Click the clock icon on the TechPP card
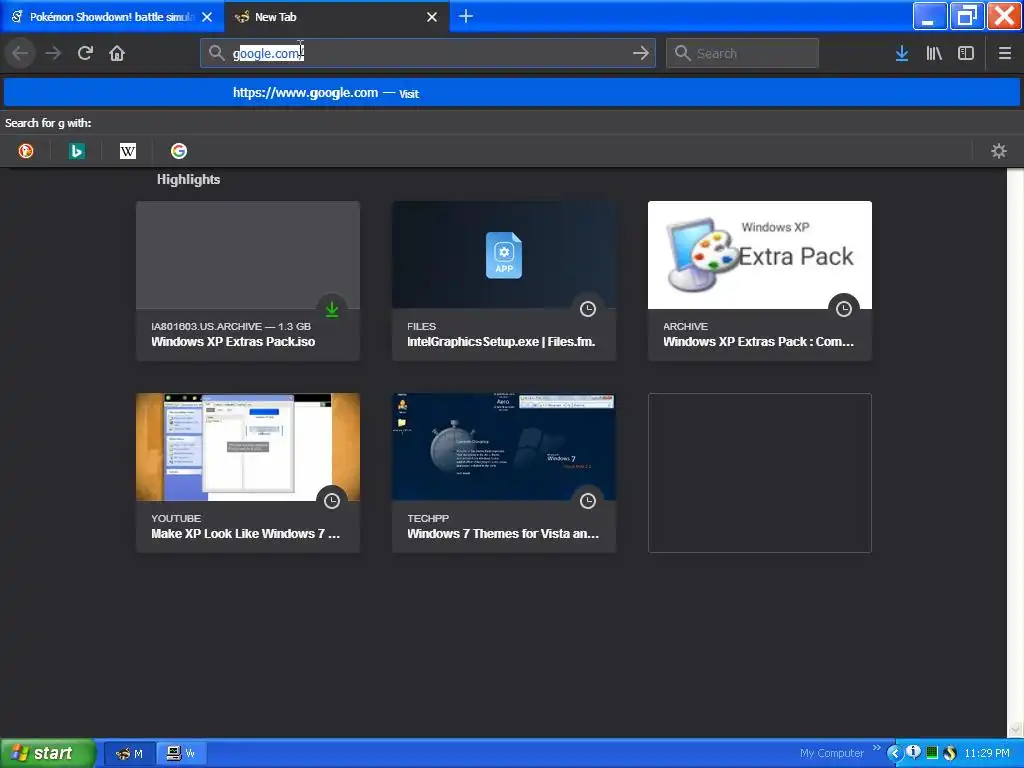 588,501
